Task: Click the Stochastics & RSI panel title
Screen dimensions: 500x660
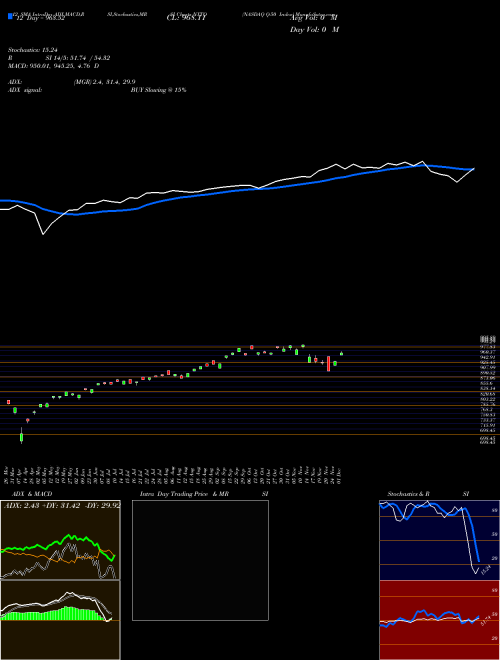Action: tap(428, 494)
